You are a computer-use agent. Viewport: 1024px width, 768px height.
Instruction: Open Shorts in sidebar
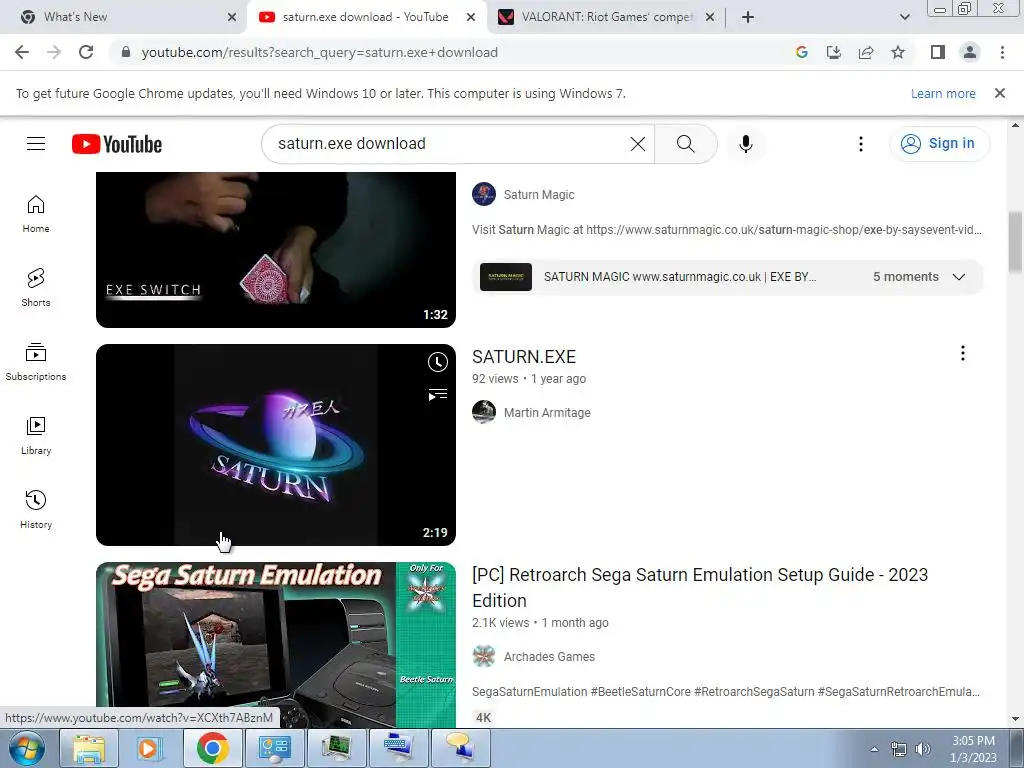click(x=36, y=288)
